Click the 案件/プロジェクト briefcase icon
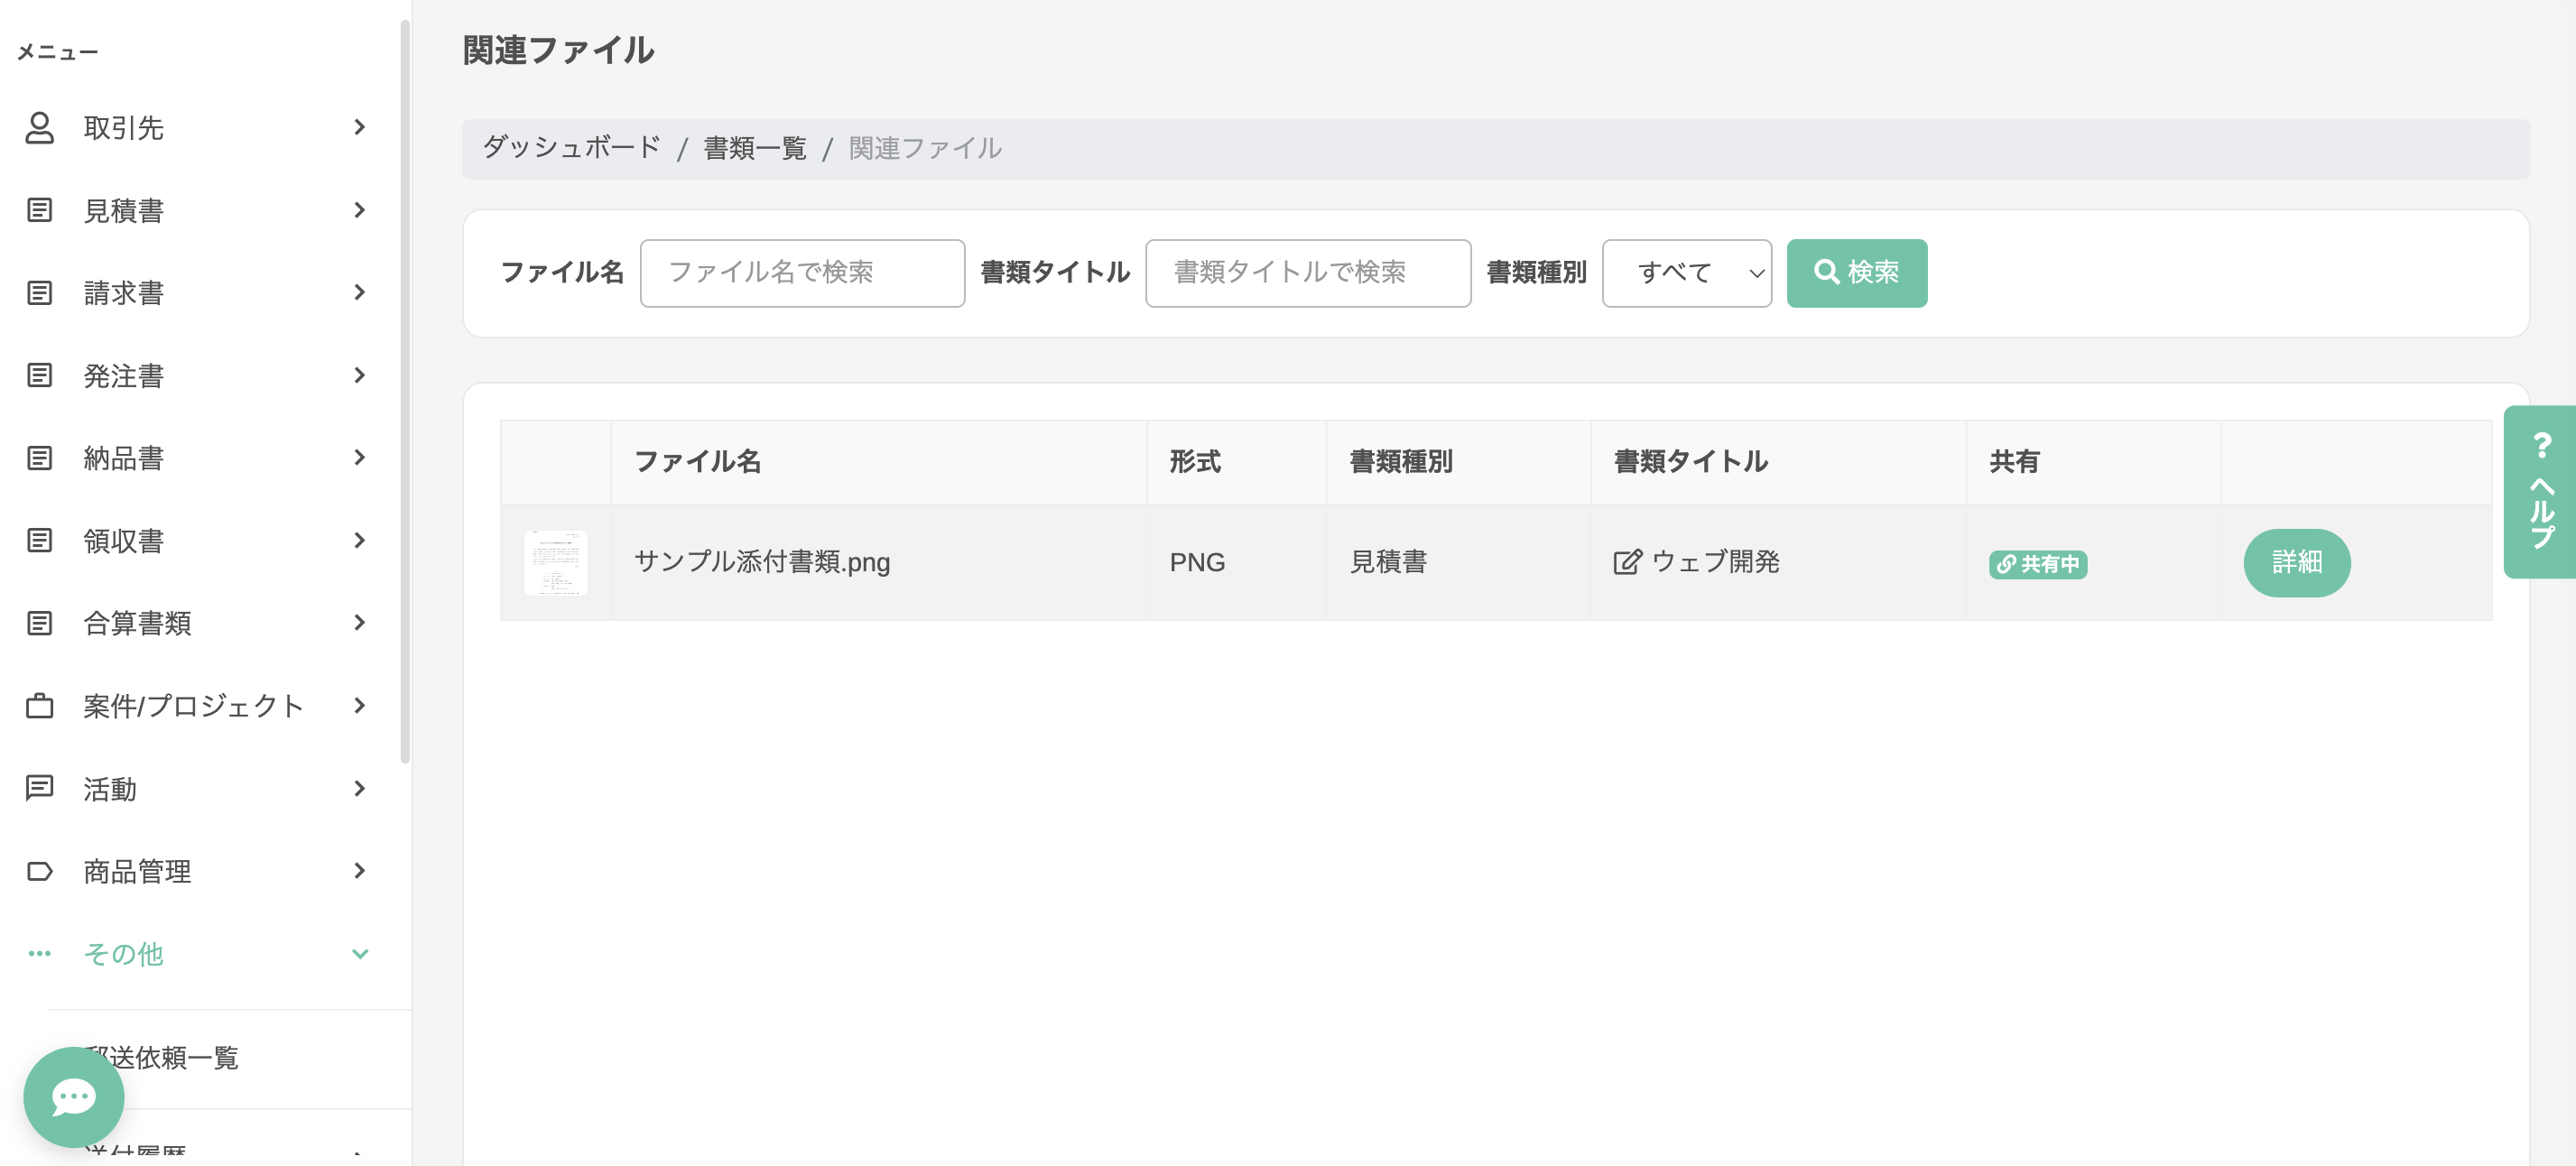This screenshot has height=1166, width=2576. point(39,705)
